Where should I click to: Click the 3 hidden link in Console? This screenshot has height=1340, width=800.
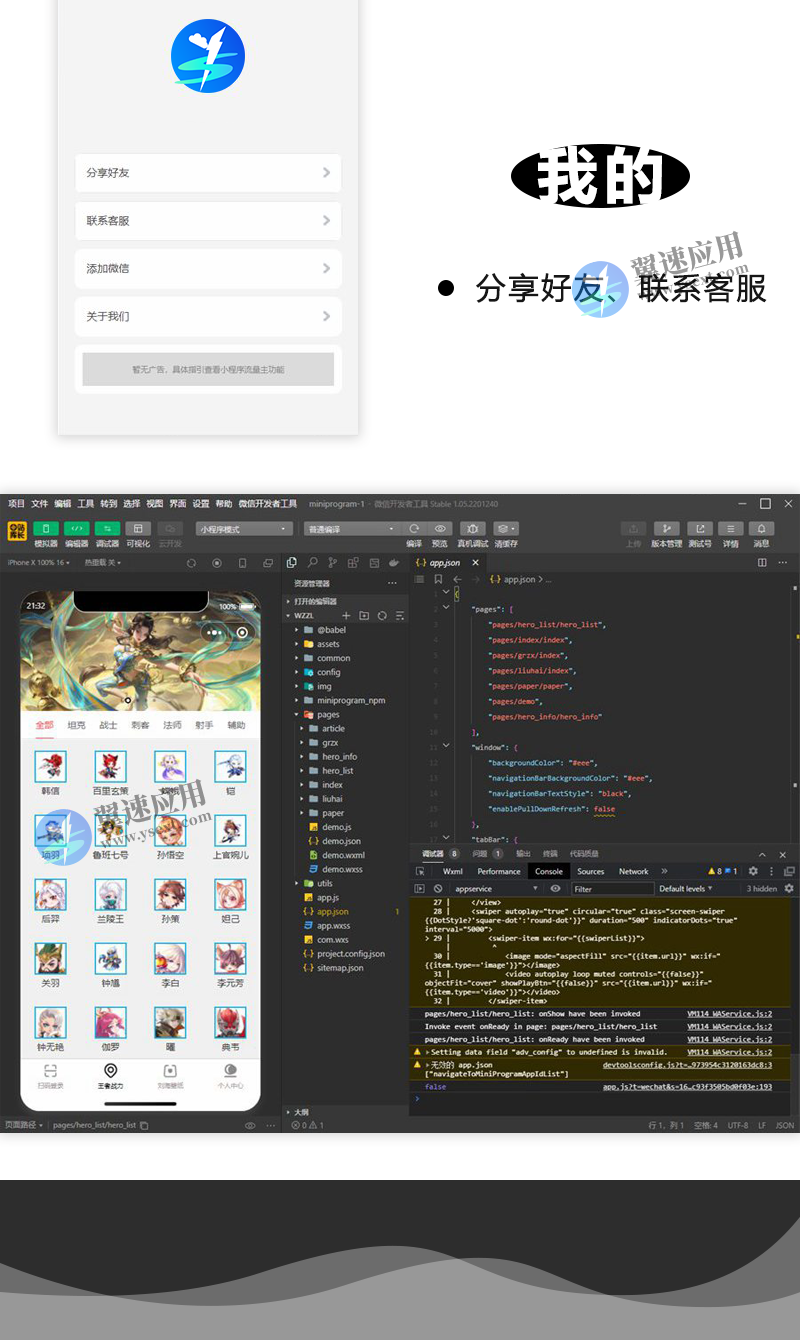[762, 888]
